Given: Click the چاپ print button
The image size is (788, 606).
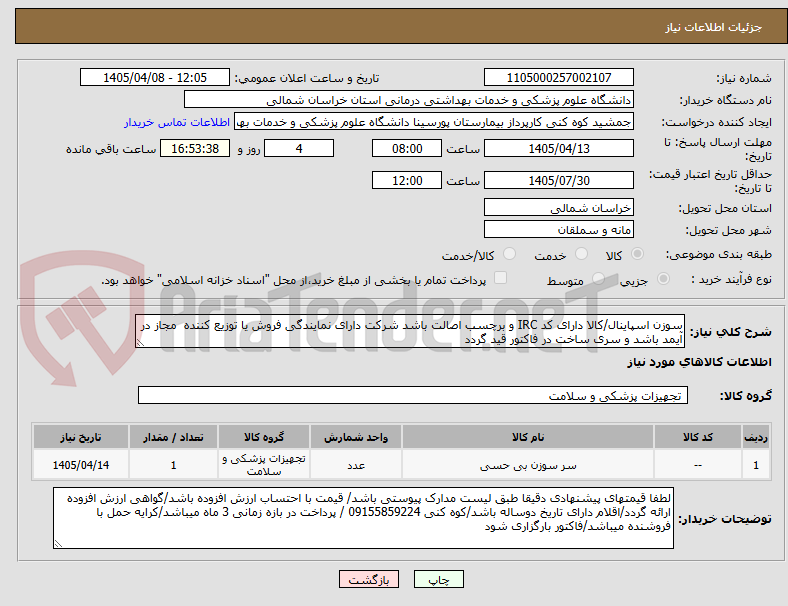Looking at the screenshot, I should point(439,579).
